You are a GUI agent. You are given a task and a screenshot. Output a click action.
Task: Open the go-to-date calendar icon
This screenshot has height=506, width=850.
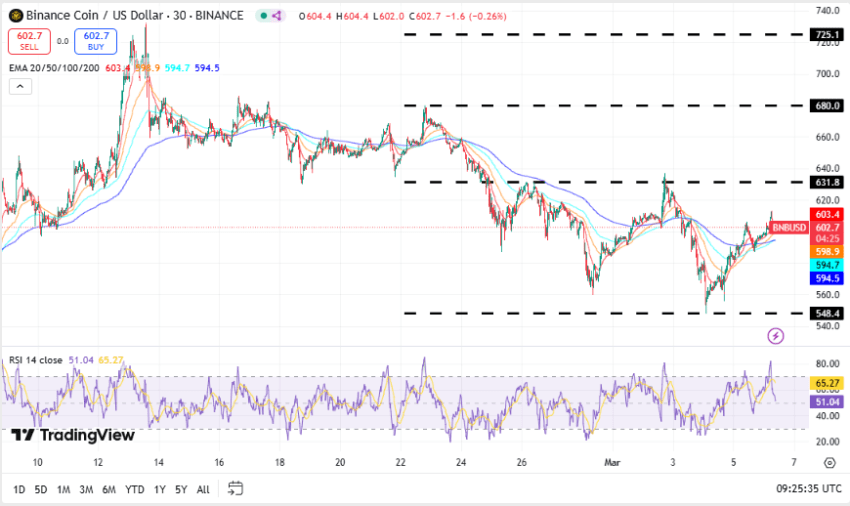[x=235, y=489]
